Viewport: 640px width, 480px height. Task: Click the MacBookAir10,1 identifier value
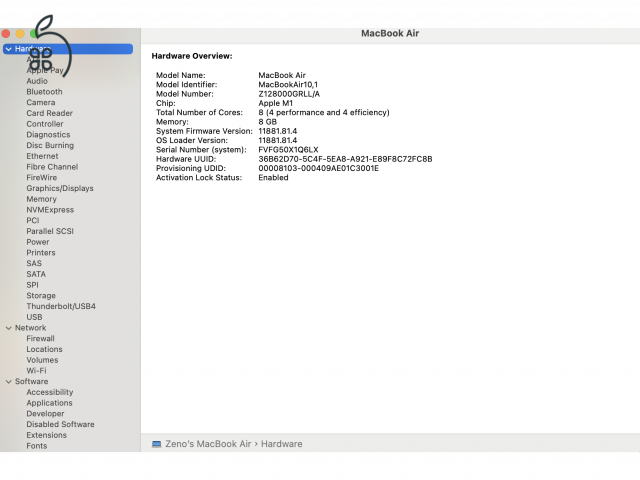288,84
